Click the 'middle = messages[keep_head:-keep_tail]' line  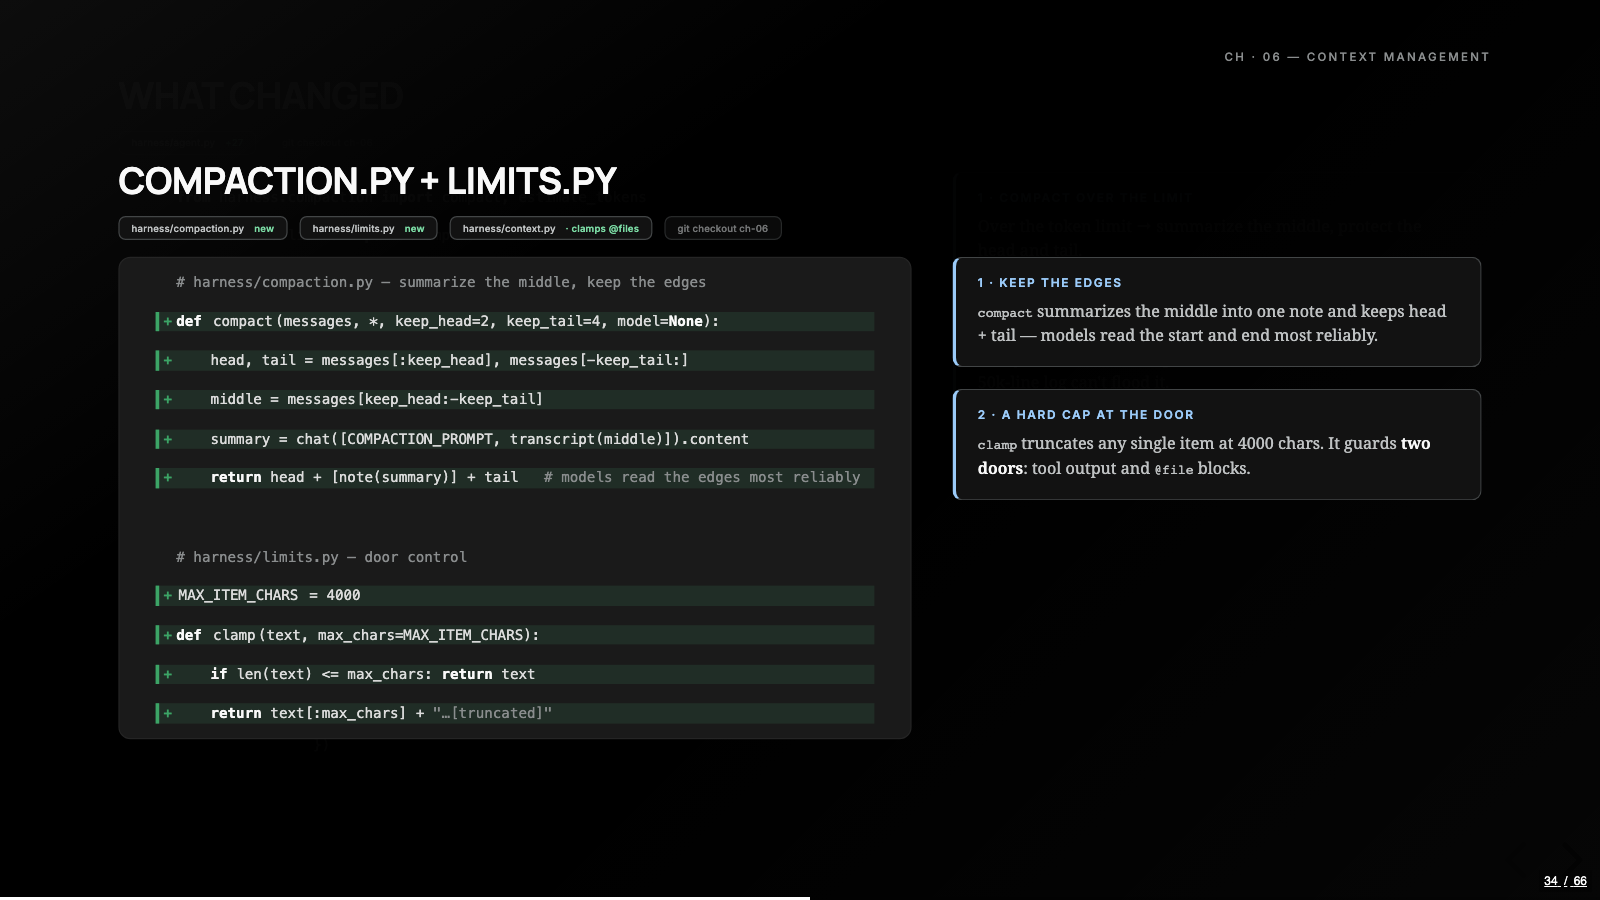click(x=515, y=399)
